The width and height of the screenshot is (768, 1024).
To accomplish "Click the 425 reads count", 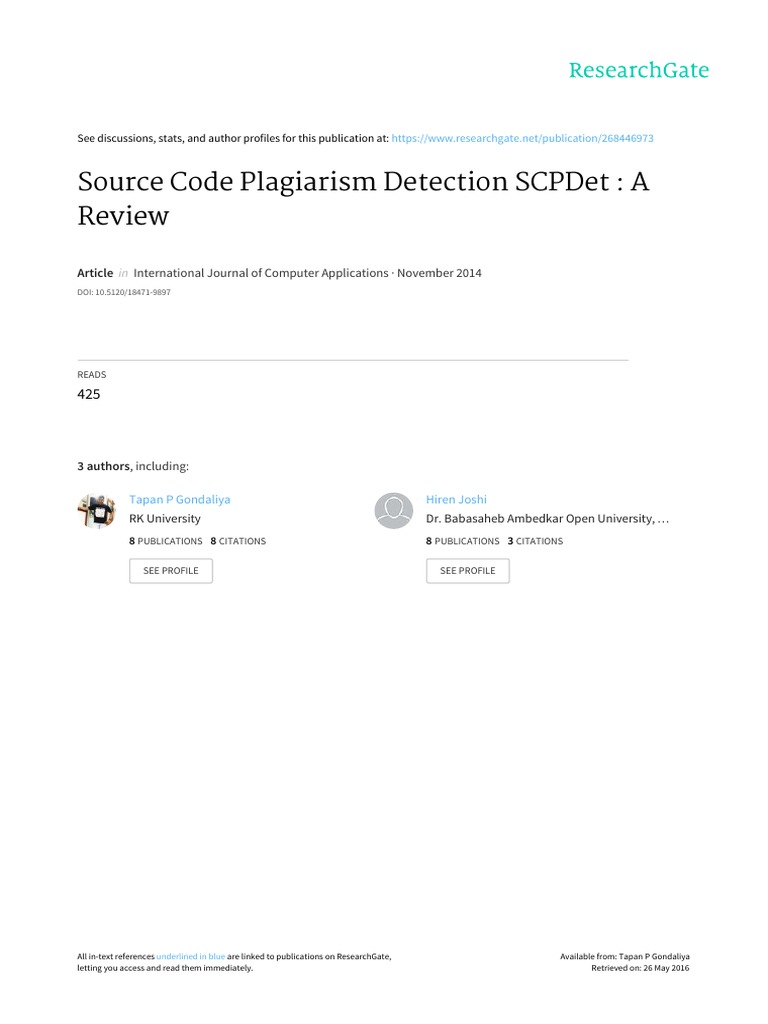I will (89, 394).
